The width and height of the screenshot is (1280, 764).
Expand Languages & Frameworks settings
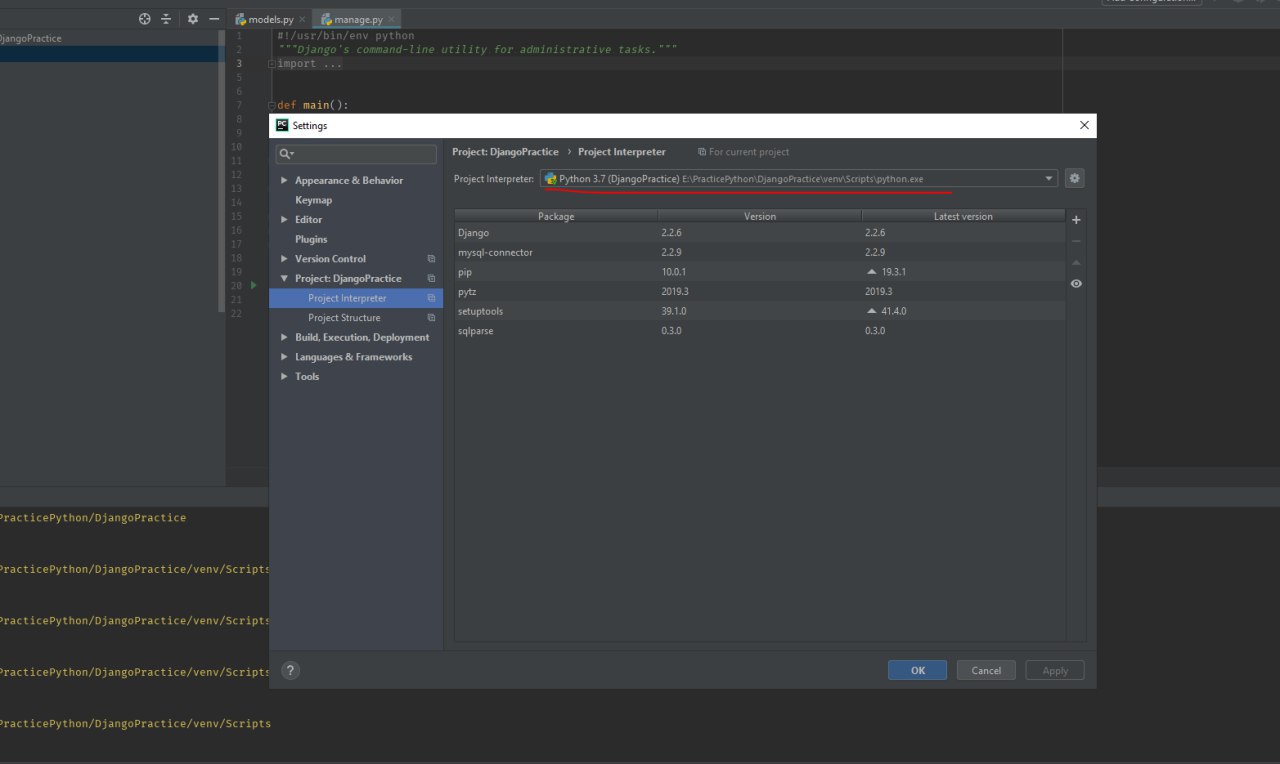(284, 357)
